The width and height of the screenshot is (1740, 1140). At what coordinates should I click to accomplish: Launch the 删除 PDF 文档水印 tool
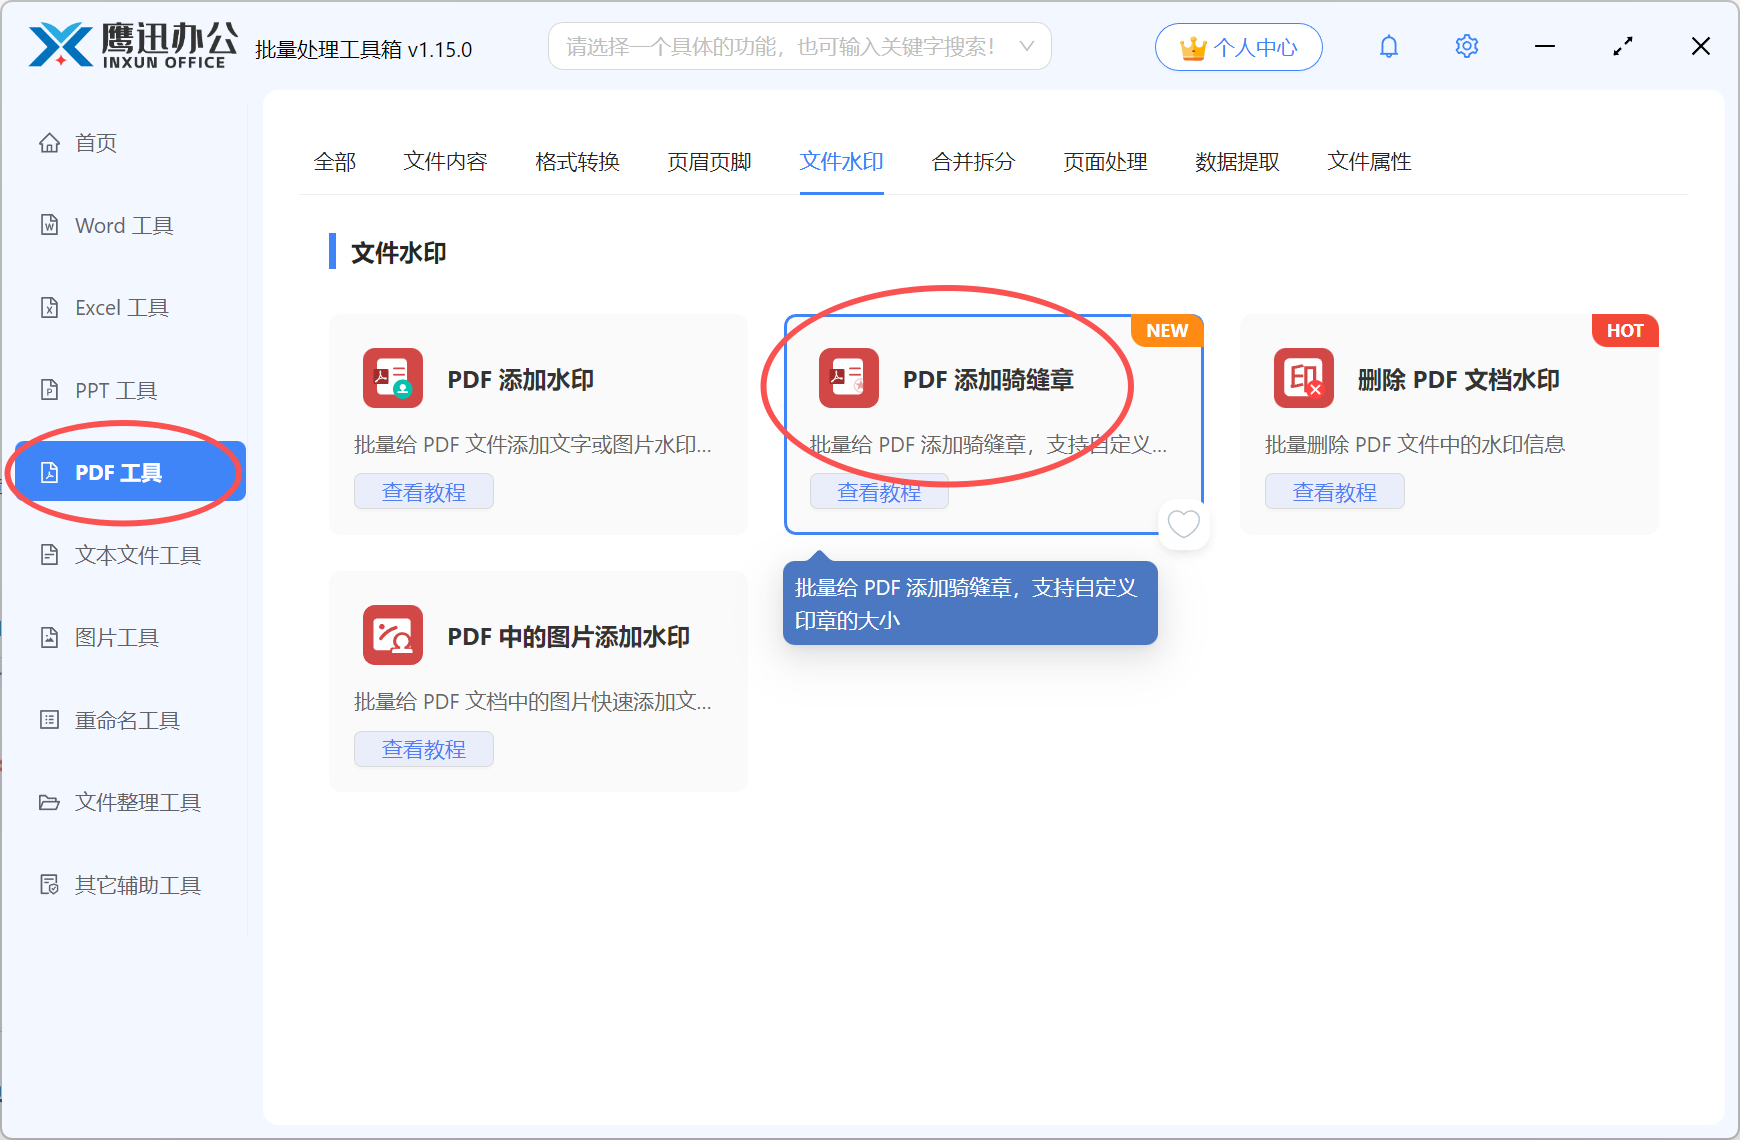click(1458, 379)
